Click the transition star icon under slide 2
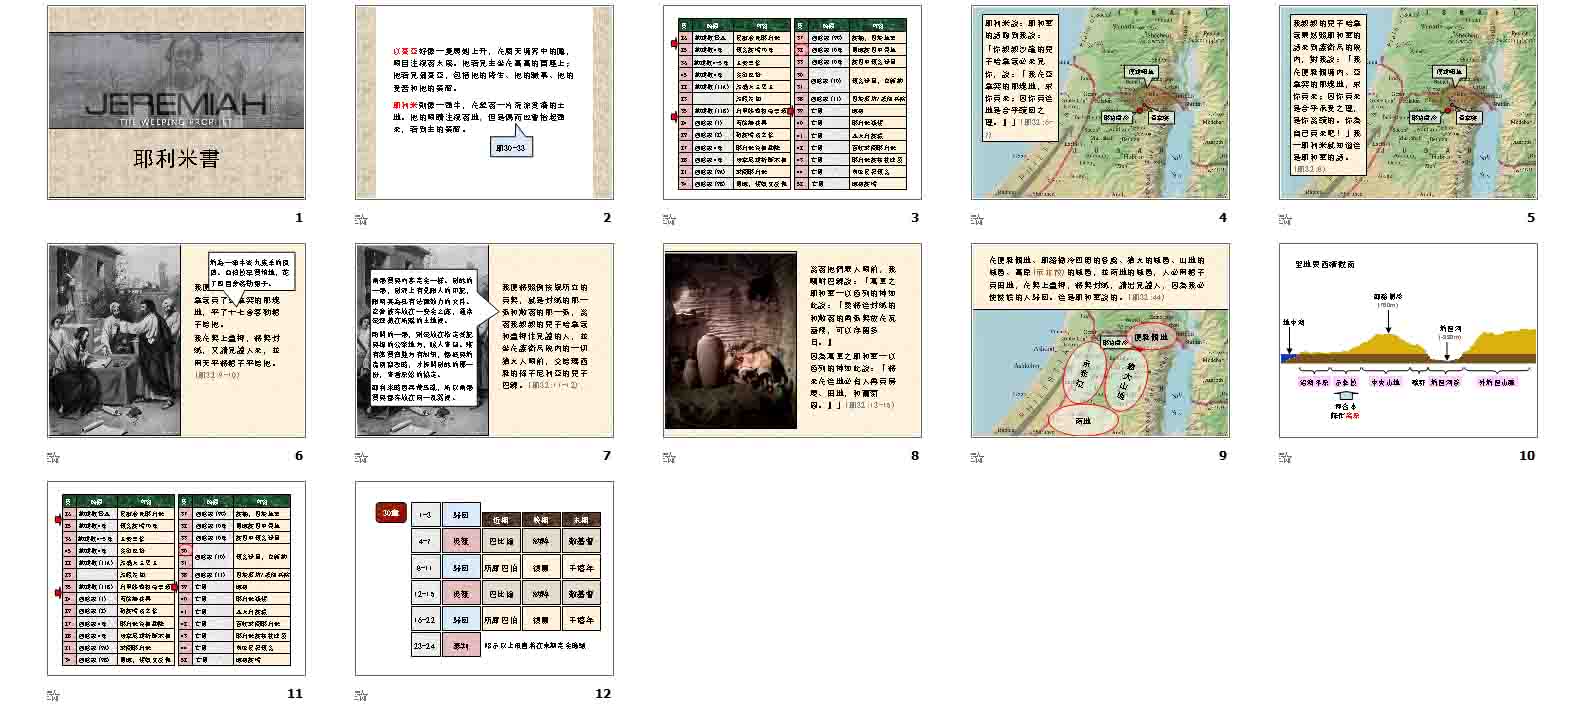Viewport: 1569px width, 707px height. click(361, 219)
